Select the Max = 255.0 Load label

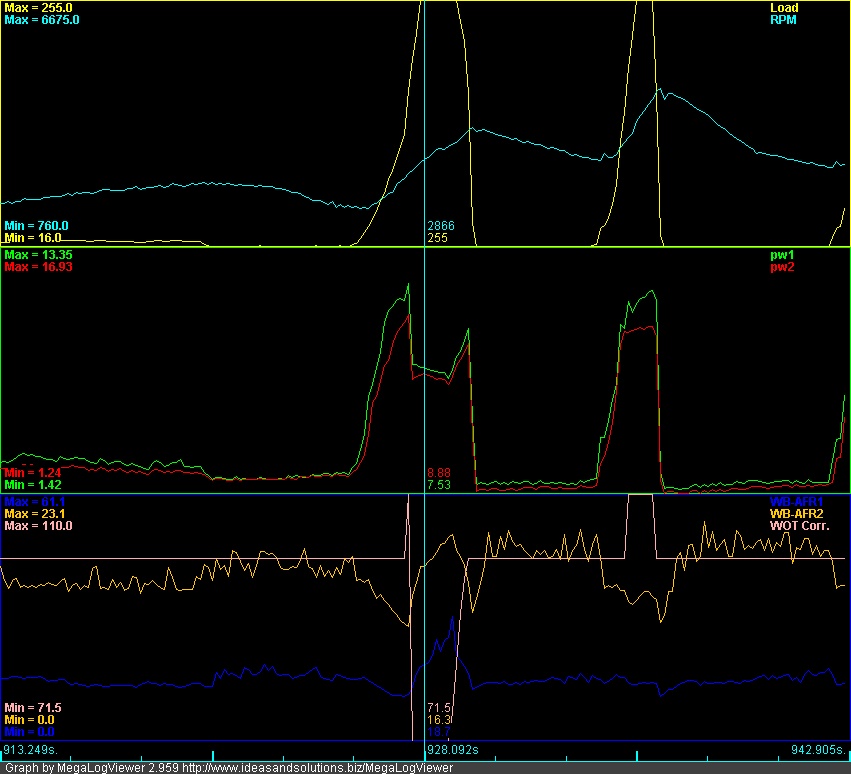pos(39,8)
